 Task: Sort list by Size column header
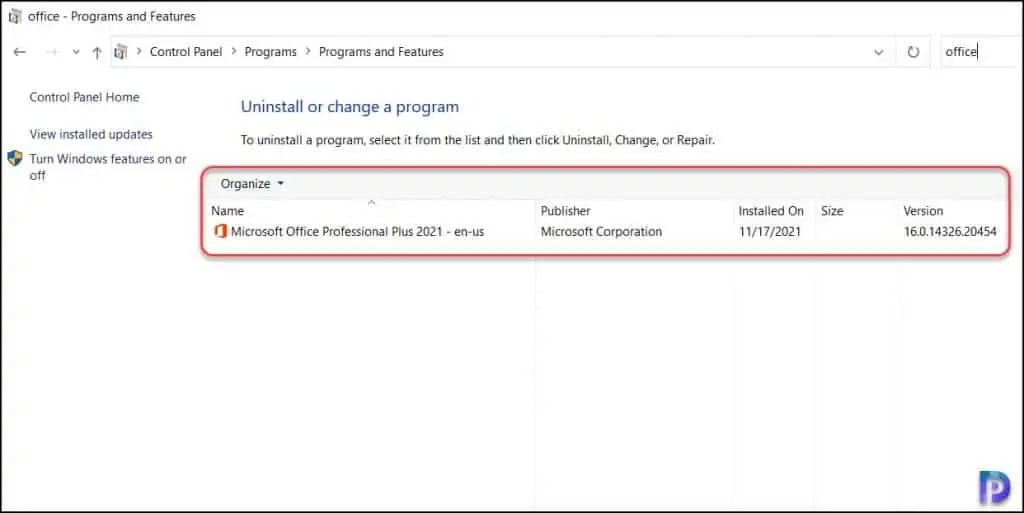pos(832,211)
